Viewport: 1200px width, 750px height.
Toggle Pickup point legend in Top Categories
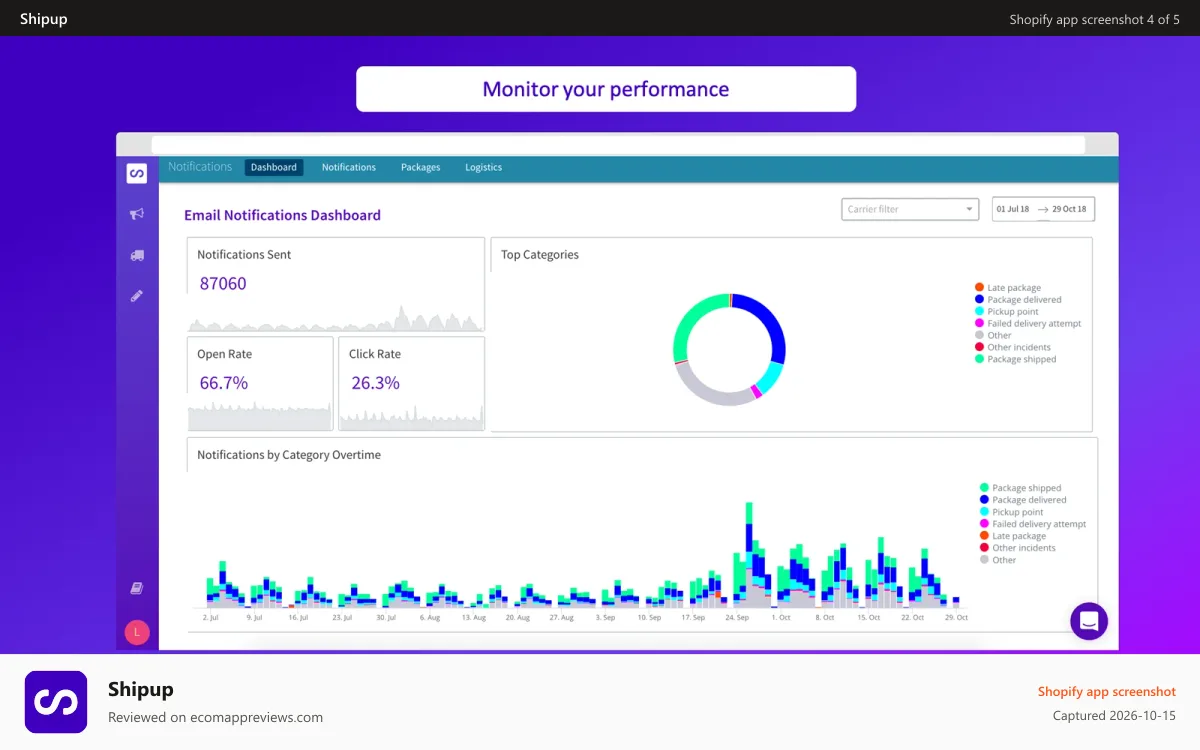[1007, 312]
